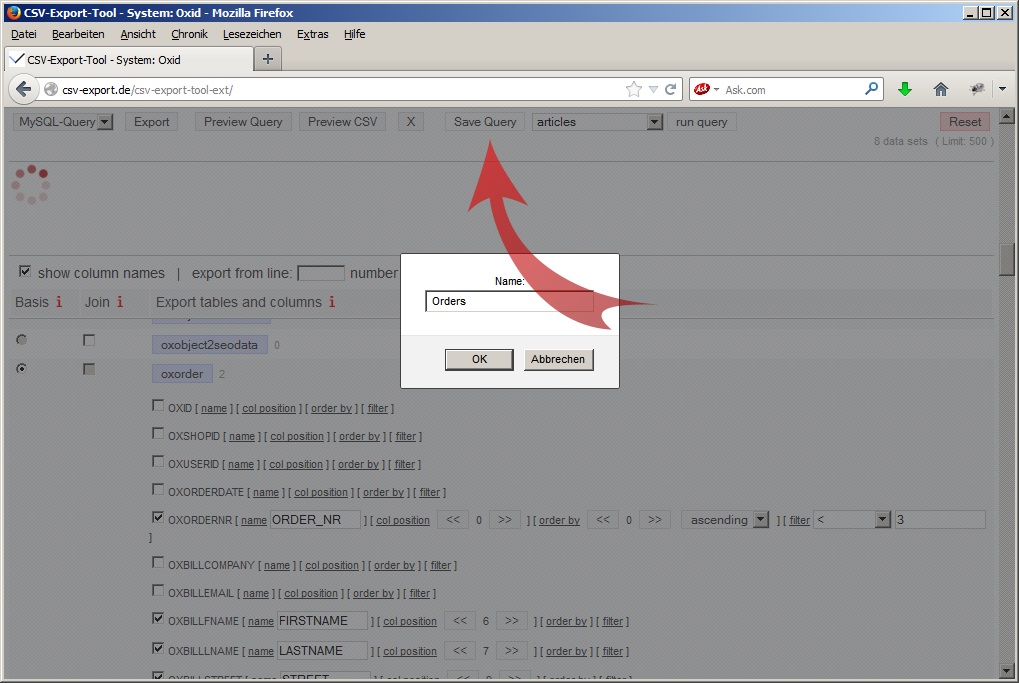
Task: Click the Save Query button
Action: 485,122
